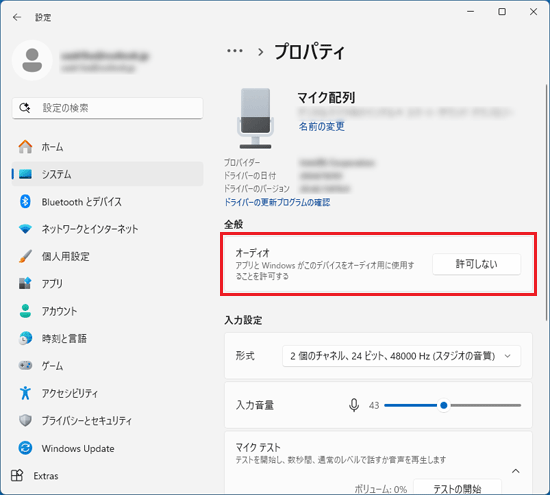This screenshot has height=495, width=550.
Task: Open ゲーム settings category
Action: [107, 366]
